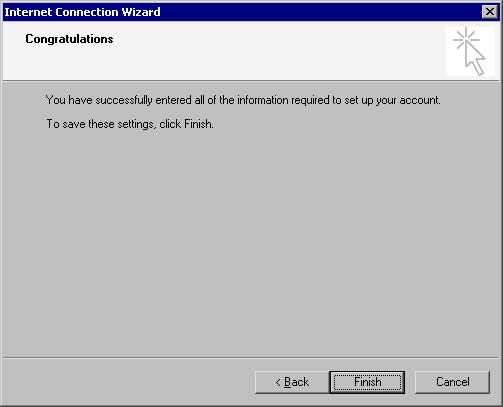Click the wizard cursor icon in header
This screenshot has width=503, height=407.
point(470,51)
